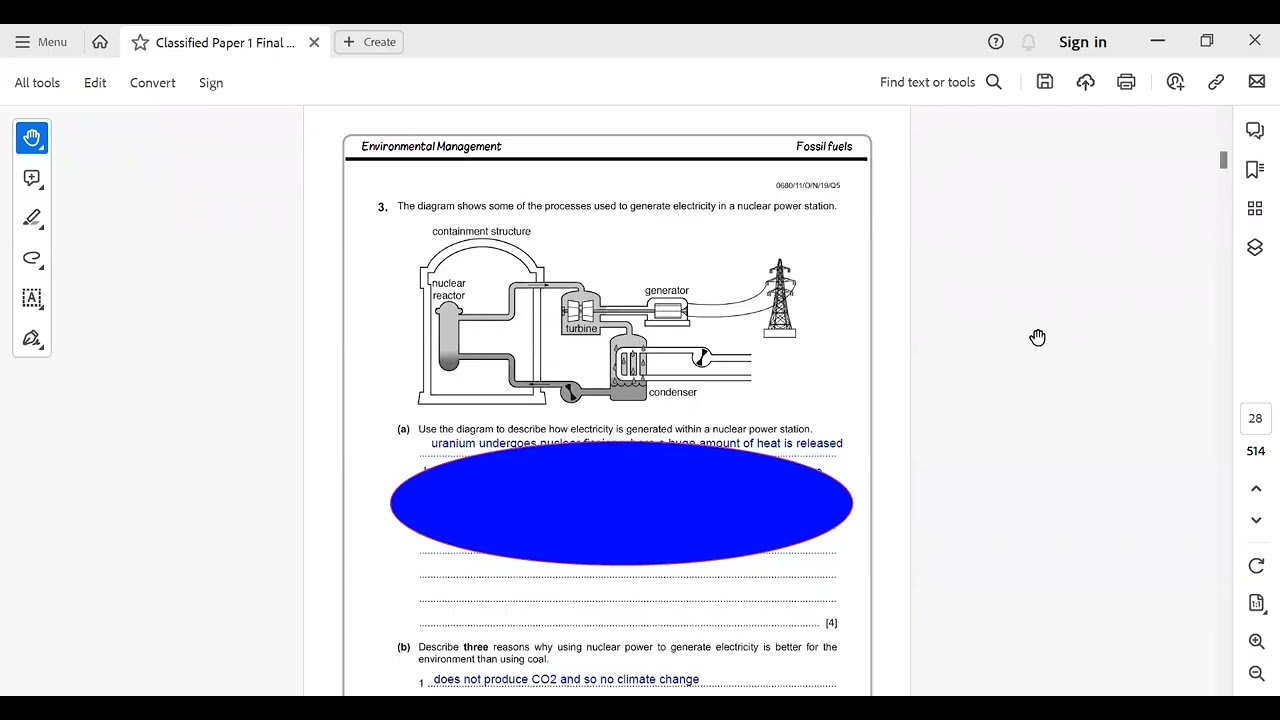Screen dimensions: 1280x720
Task: Click the Create new tab button
Action: pos(369,42)
